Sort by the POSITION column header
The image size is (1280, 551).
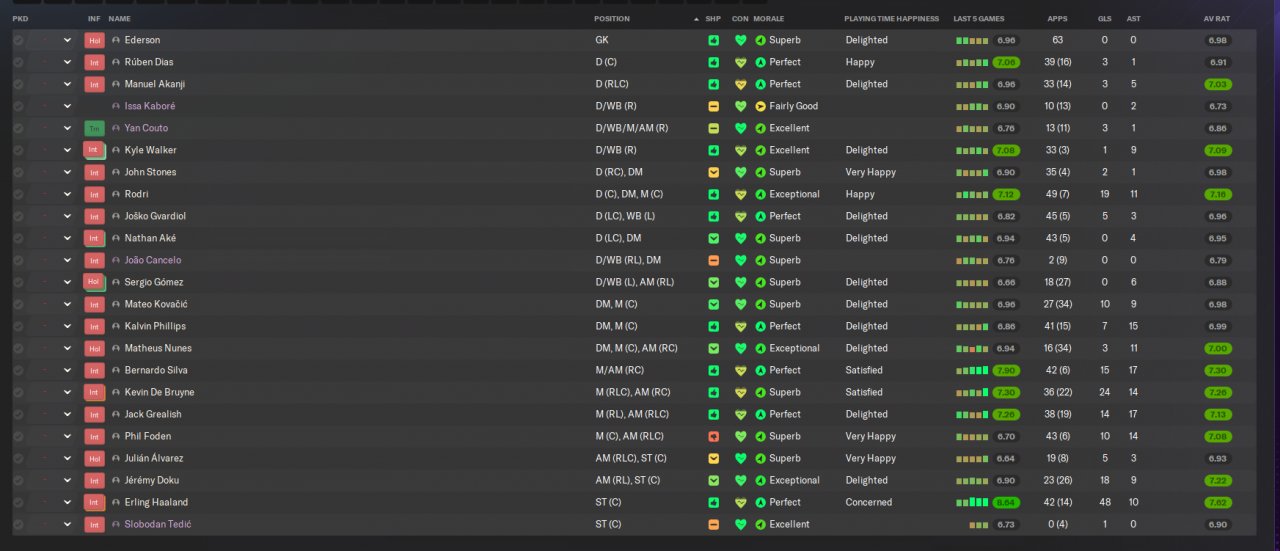[612, 19]
